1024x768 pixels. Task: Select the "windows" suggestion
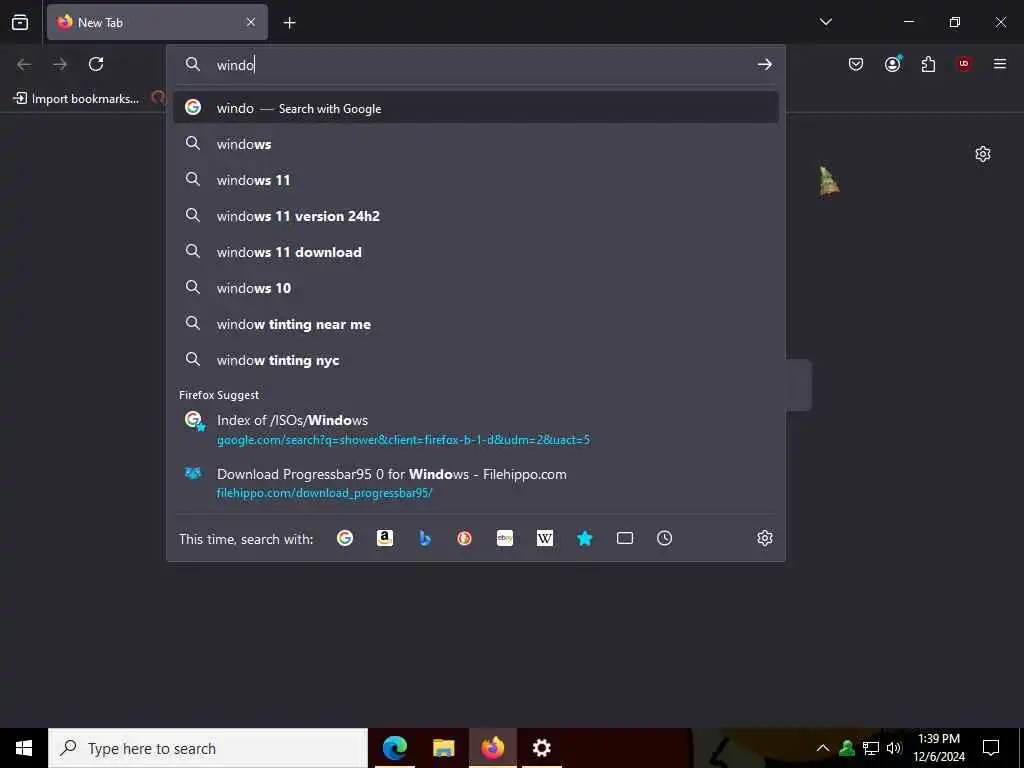coord(475,144)
